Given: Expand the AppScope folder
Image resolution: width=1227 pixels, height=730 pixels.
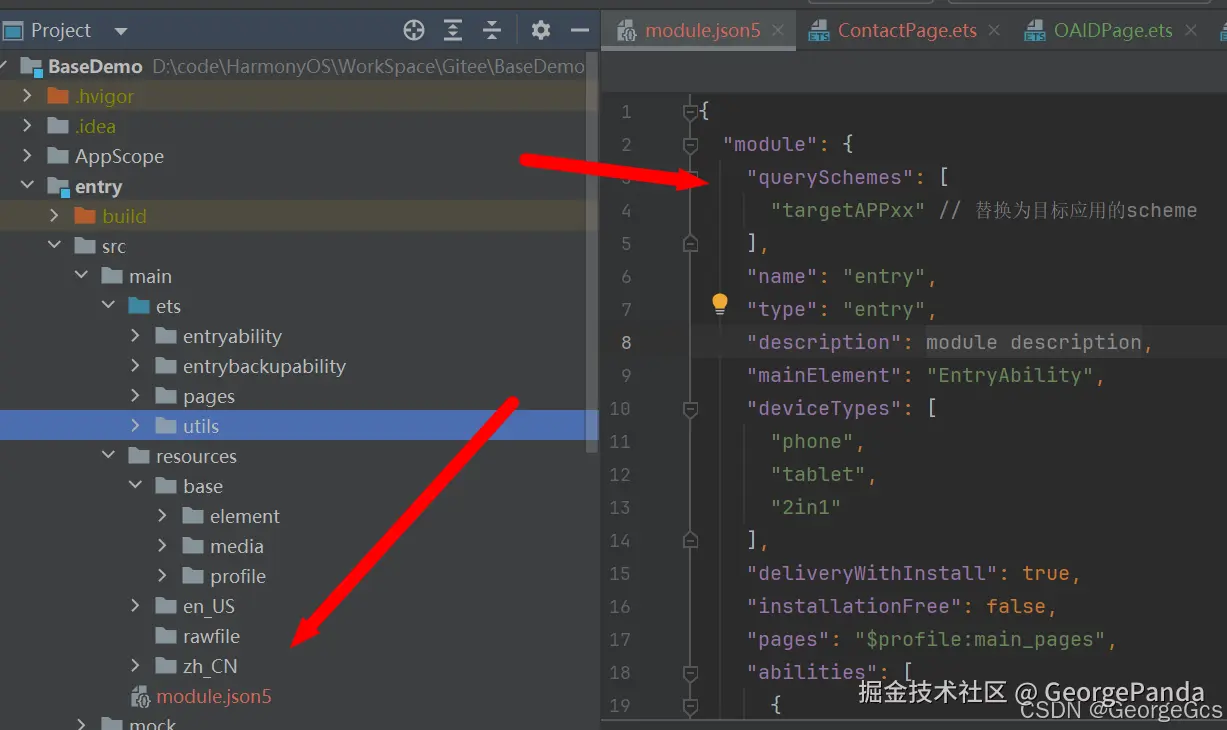Looking at the screenshot, I should [28, 156].
